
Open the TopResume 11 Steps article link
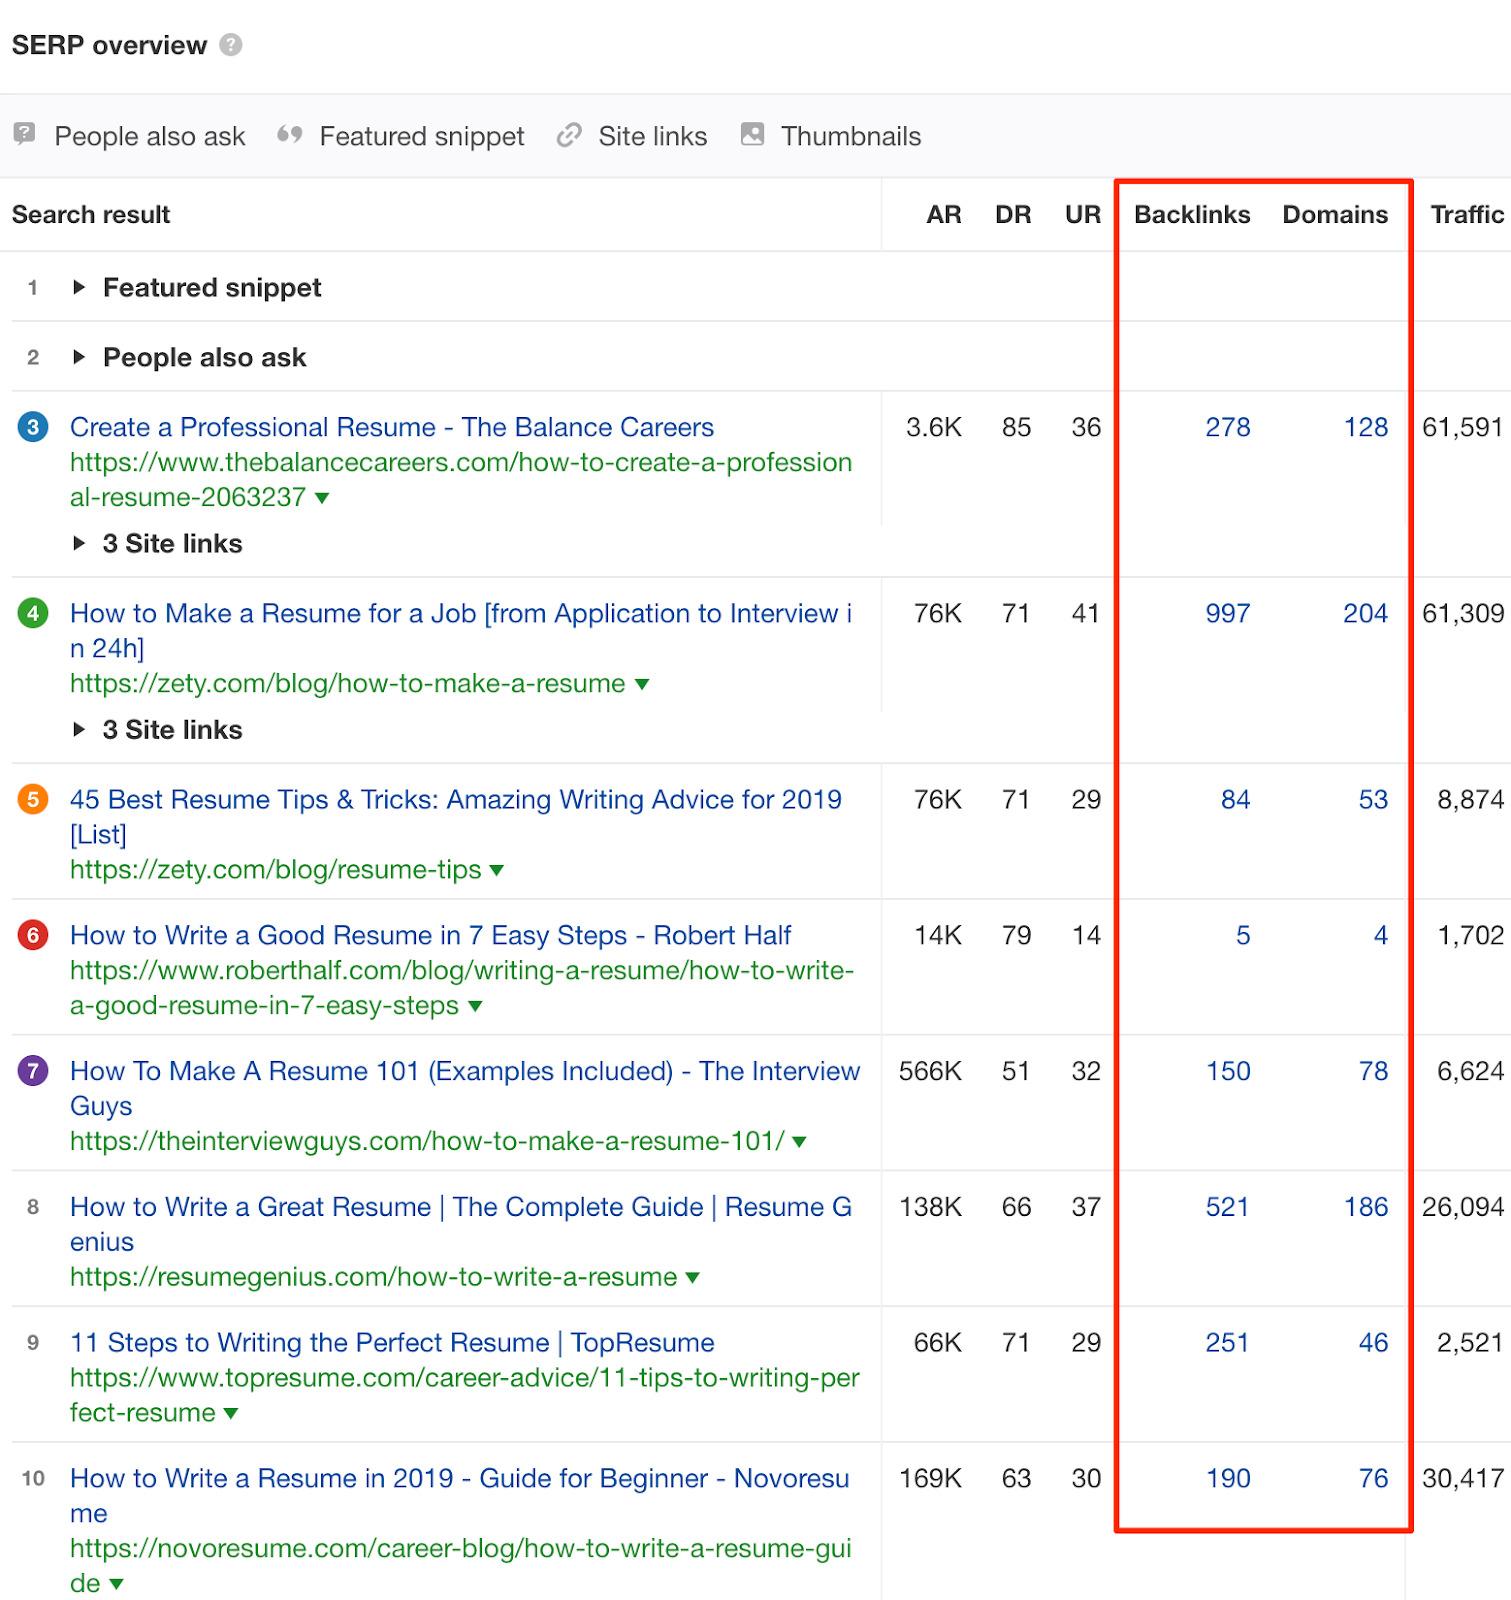click(392, 1343)
